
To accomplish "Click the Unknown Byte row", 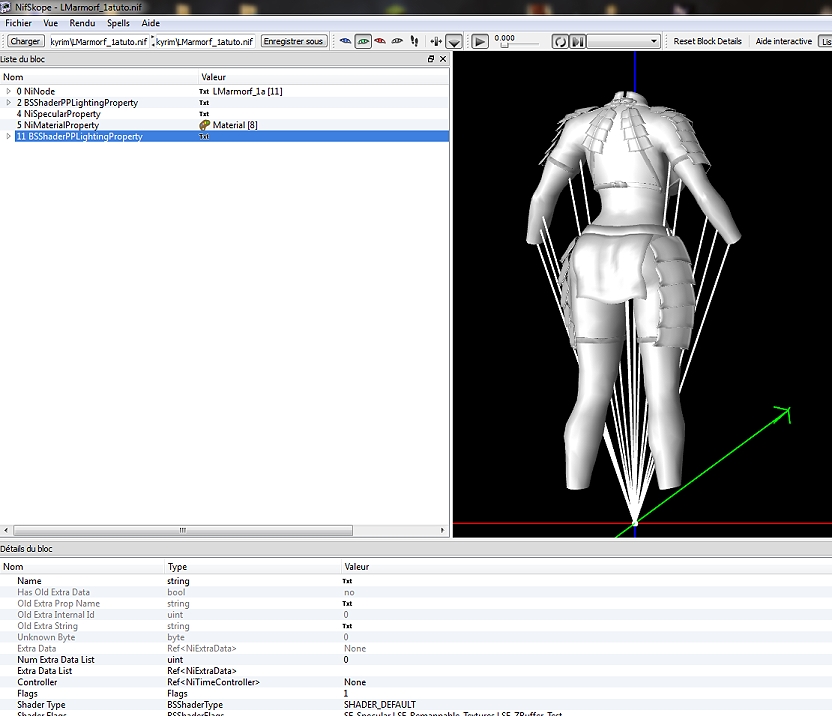I will click(416, 637).
